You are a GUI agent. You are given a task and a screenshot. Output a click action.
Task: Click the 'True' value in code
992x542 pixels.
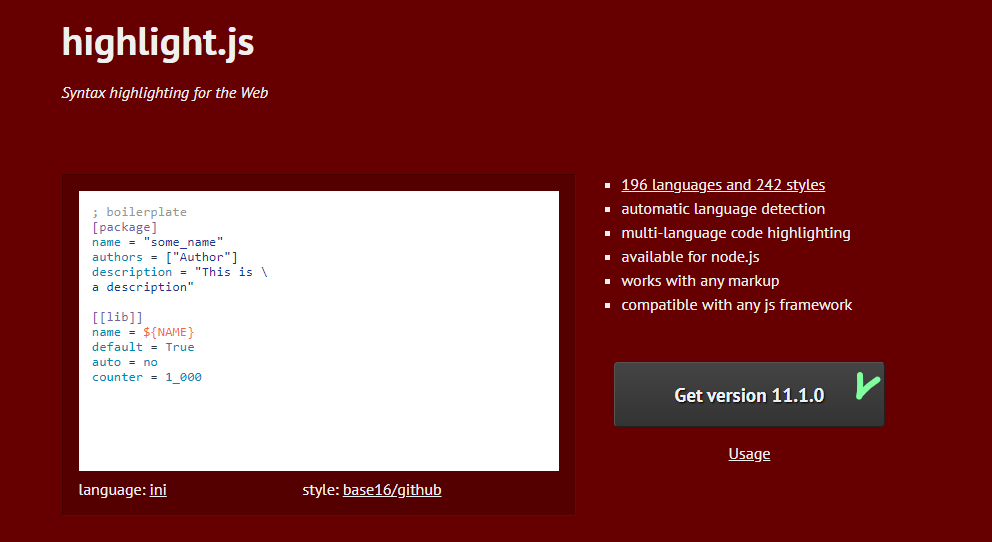tap(180, 347)
